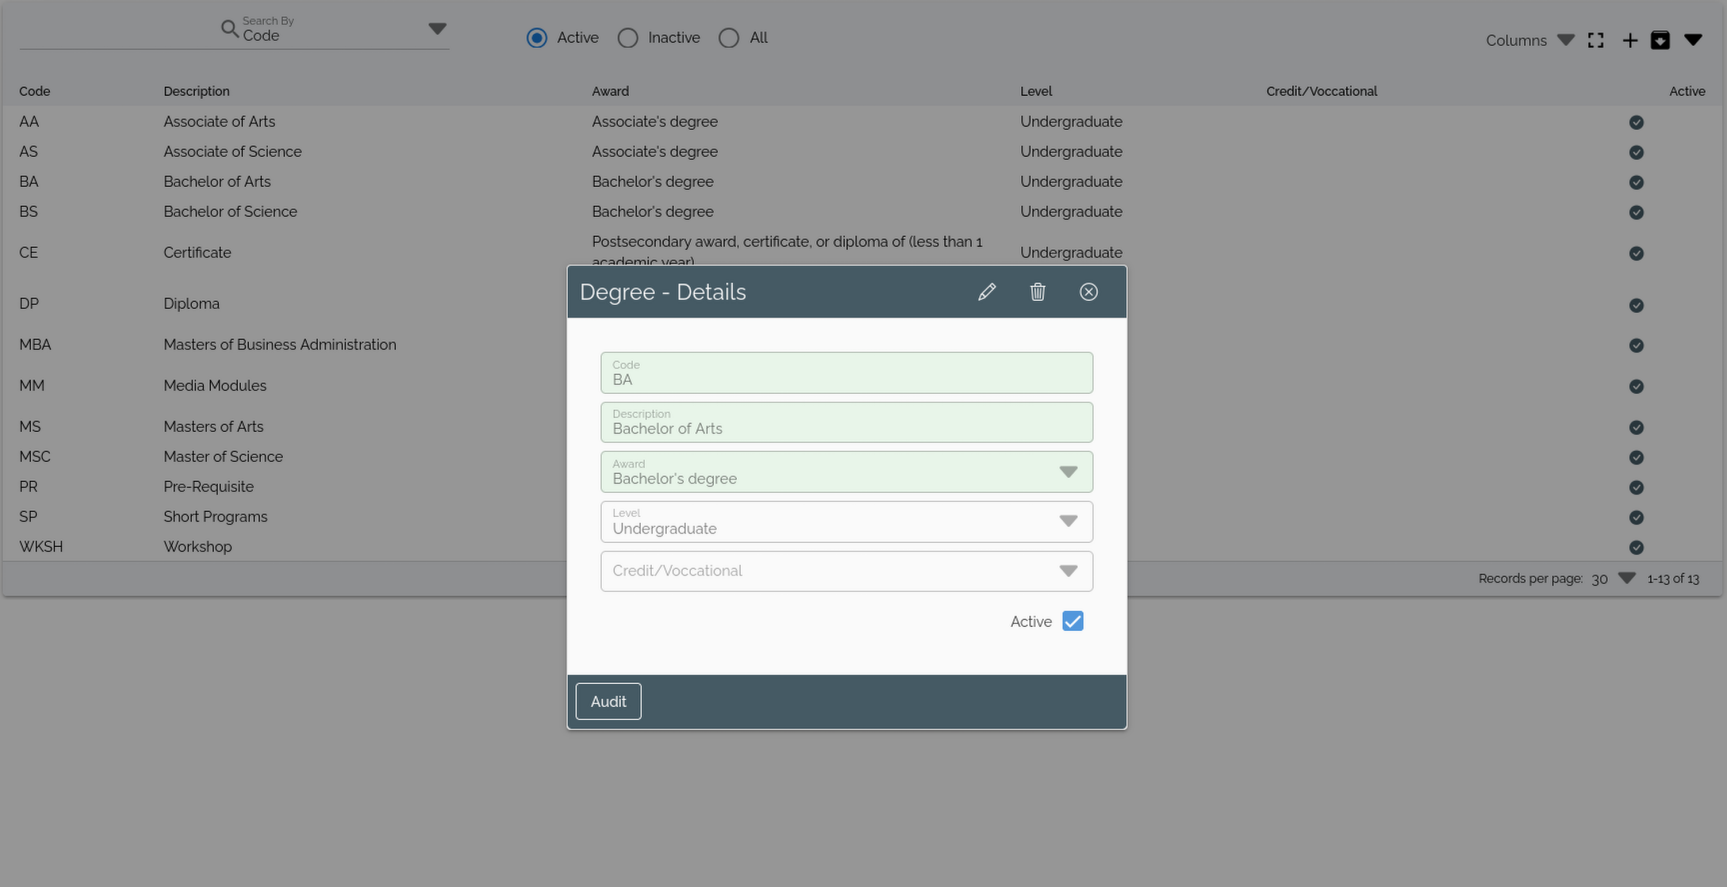The width and height of the screenshot is (1727, 887).
Task: Click the Audit button
Action: (x=608, y=701)
